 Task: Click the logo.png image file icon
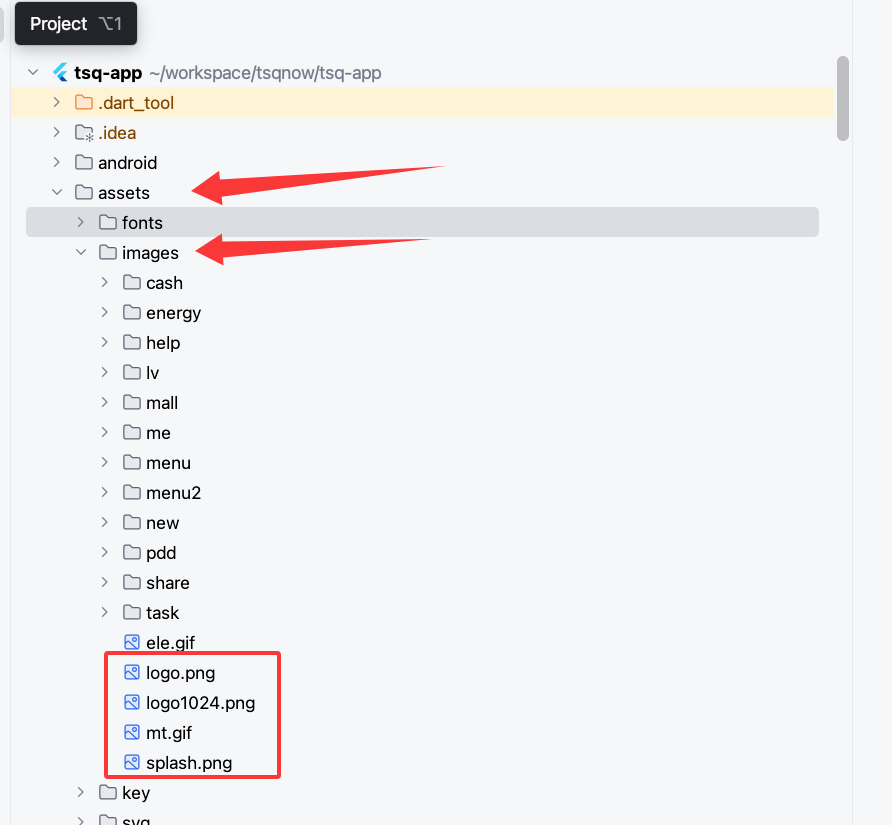[x=132, y=673]
